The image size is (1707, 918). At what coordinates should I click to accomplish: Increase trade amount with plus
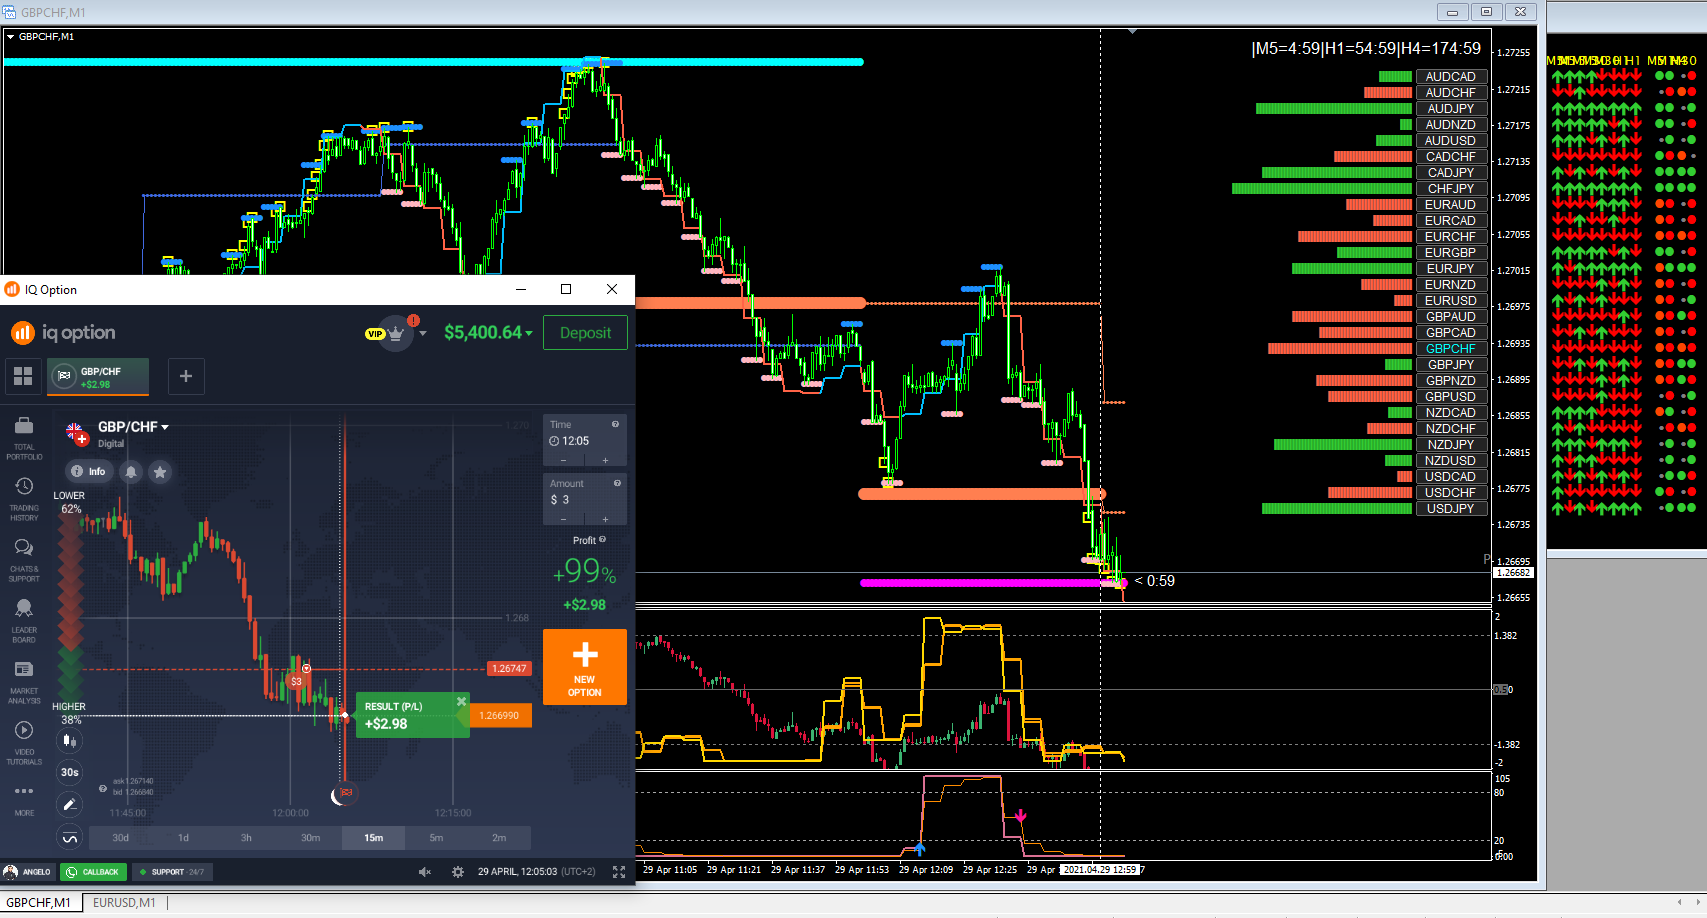(605, 519)
